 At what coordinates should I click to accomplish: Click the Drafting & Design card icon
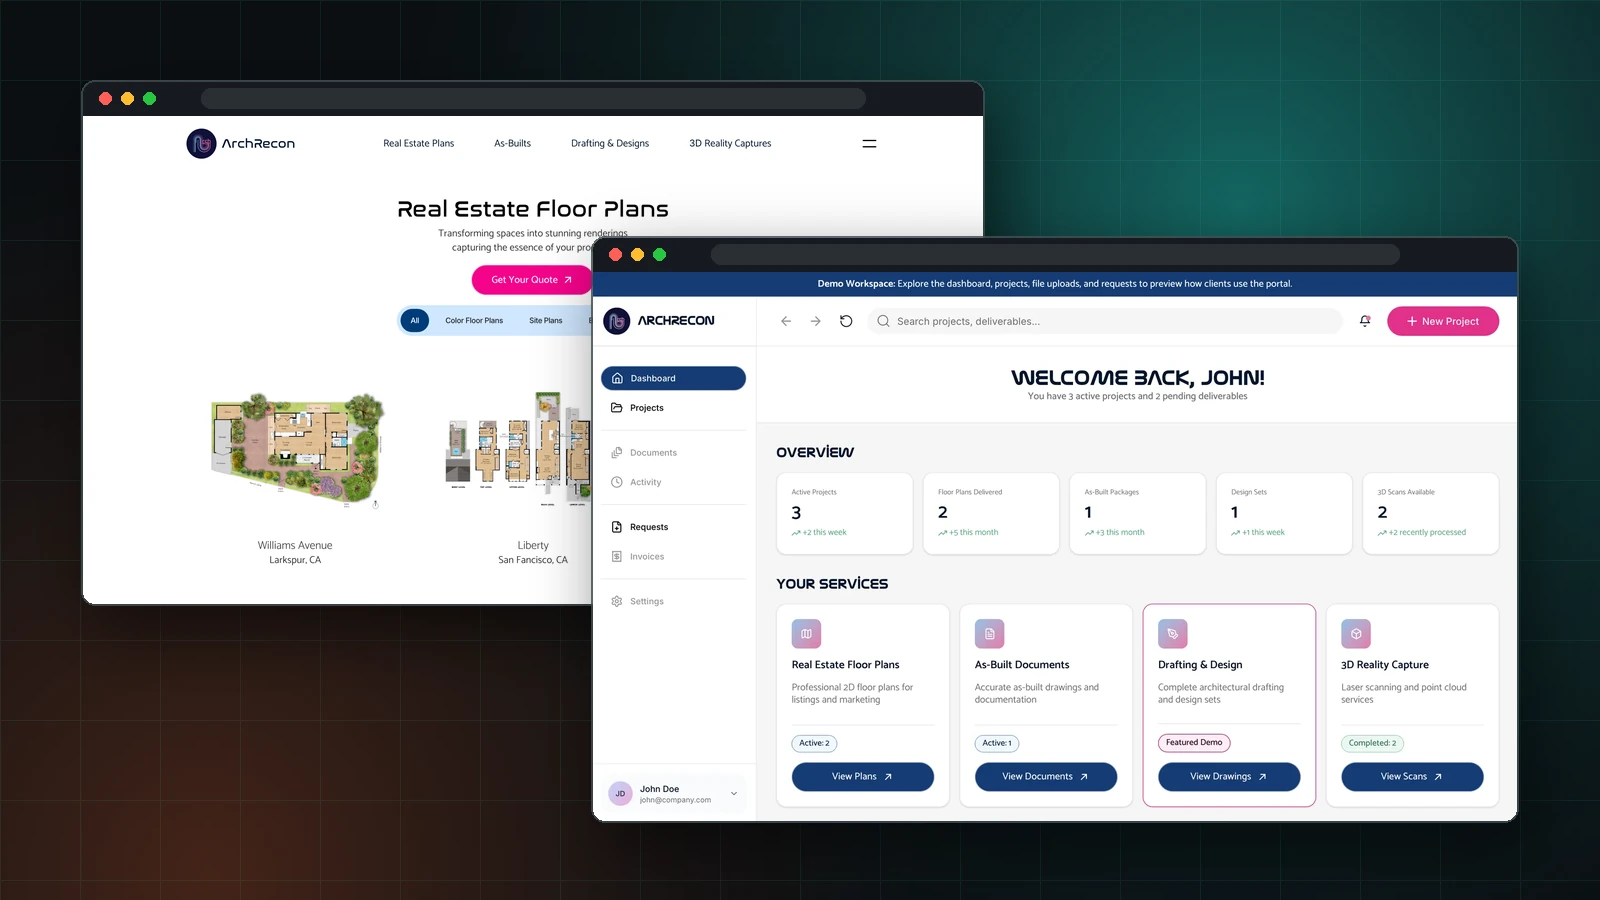pos(1172,634)
